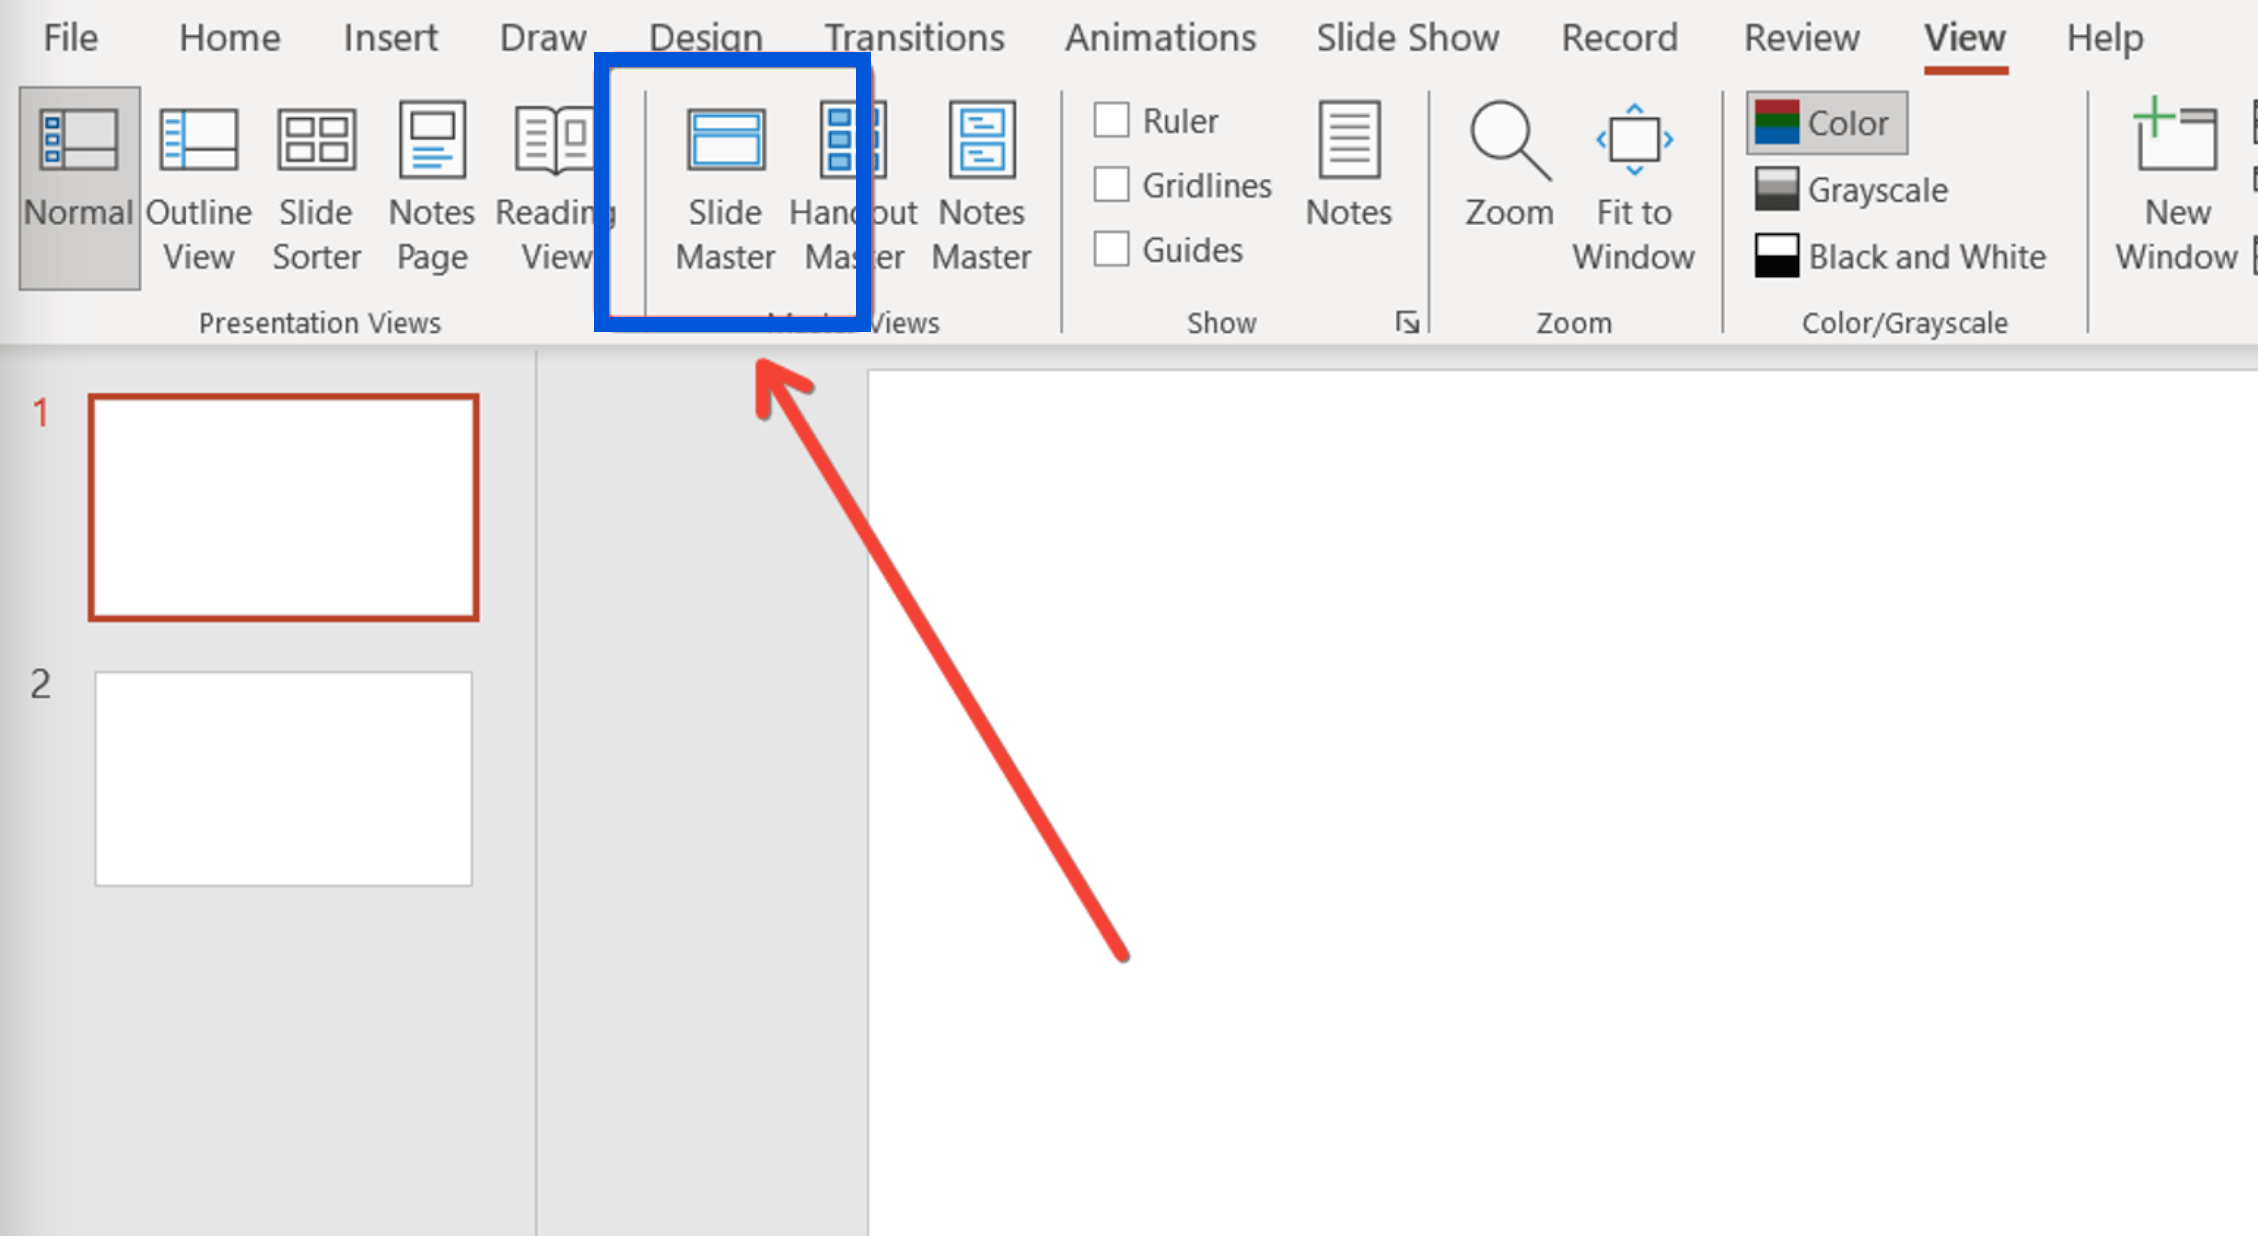Screen dimensions: 2258x1236
Task: Open the Help tab
Action: [x=2105, y=38]
